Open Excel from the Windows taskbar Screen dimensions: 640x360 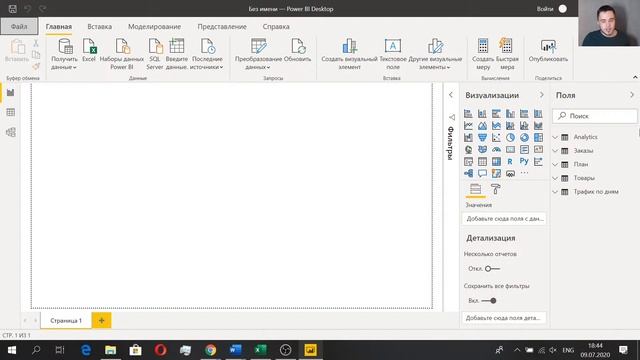(260, 350)
